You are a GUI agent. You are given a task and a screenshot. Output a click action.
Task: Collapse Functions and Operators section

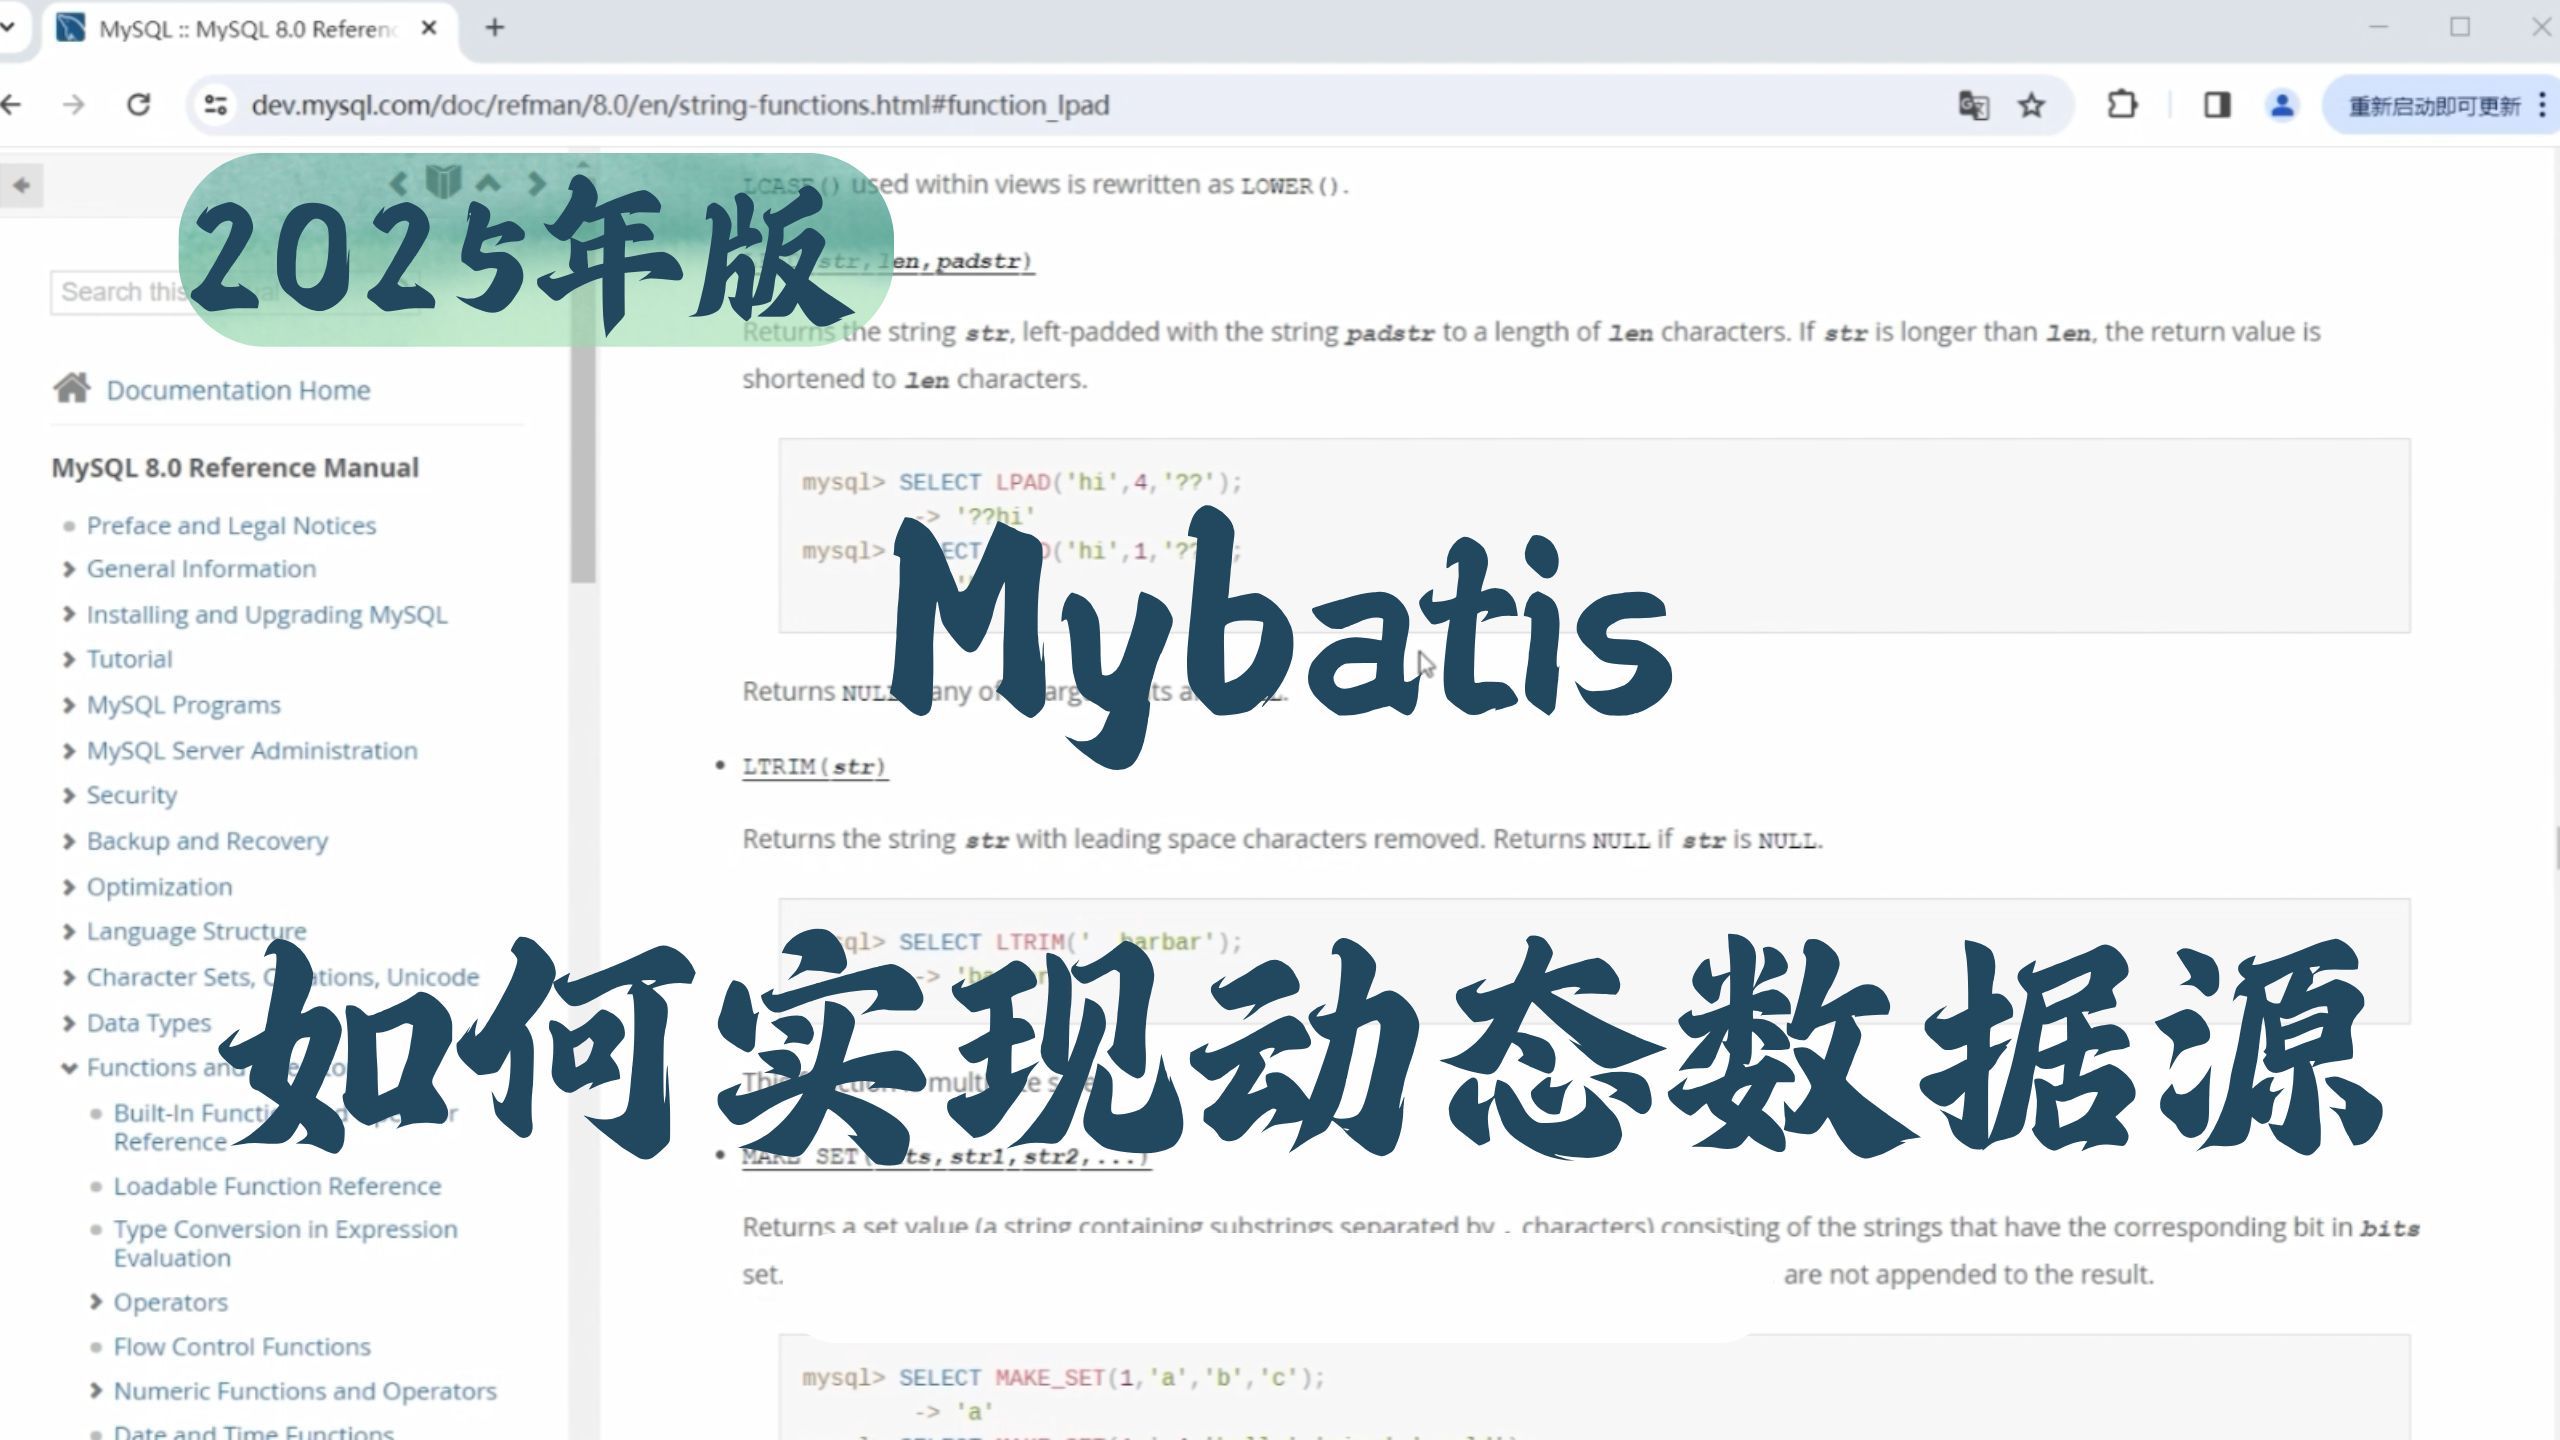click(68, 1068)
